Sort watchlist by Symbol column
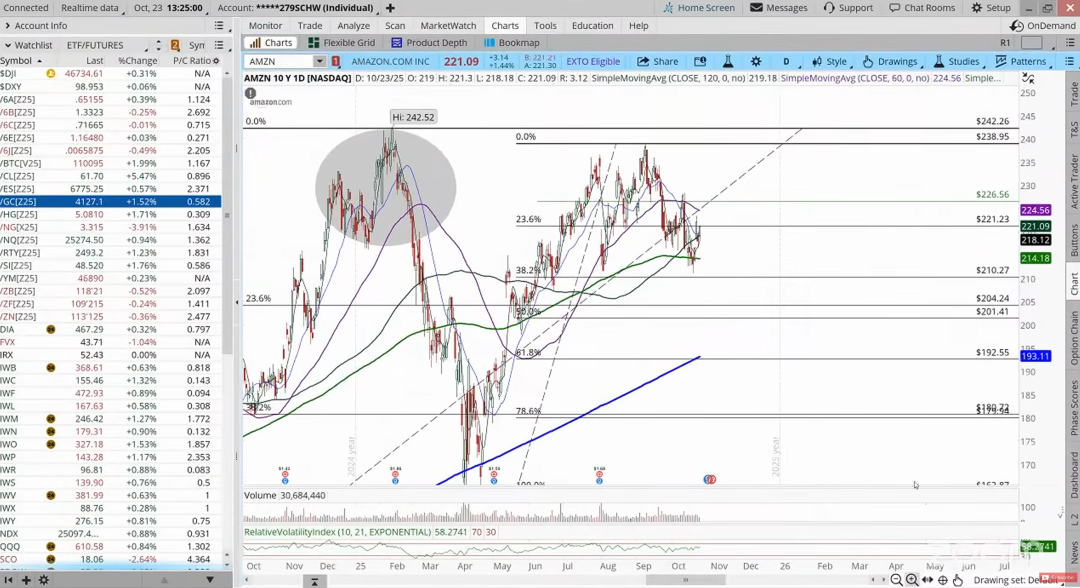 (x=21, y=61)
